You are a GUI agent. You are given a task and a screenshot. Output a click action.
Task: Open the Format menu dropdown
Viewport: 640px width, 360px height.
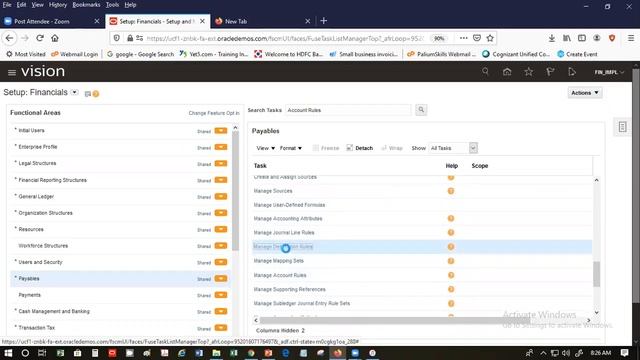click(291, 148)
